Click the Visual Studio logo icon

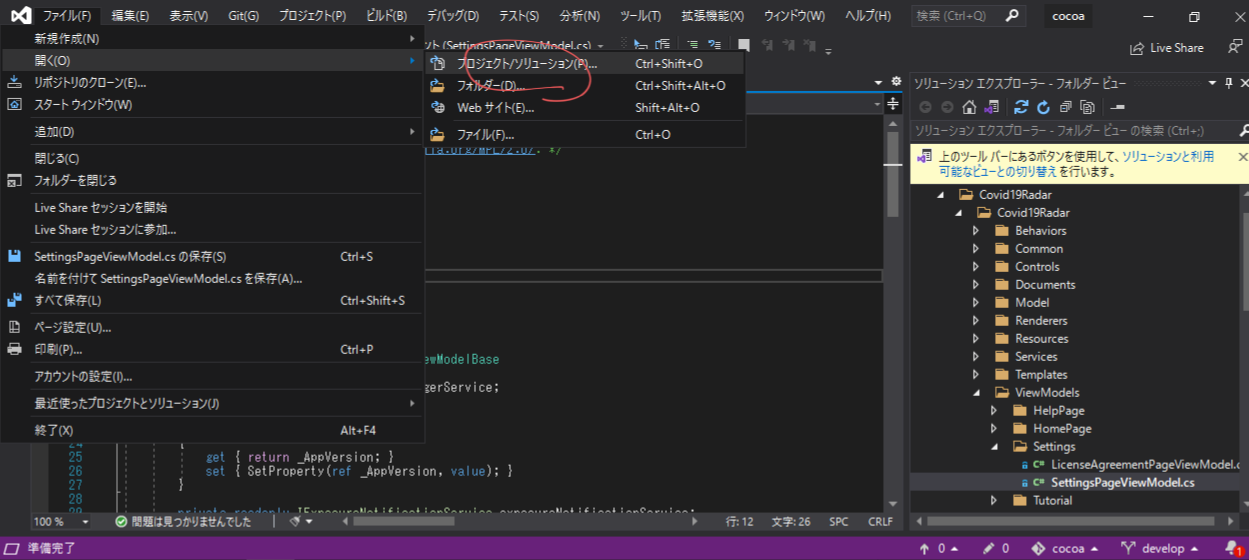point(20,16)
